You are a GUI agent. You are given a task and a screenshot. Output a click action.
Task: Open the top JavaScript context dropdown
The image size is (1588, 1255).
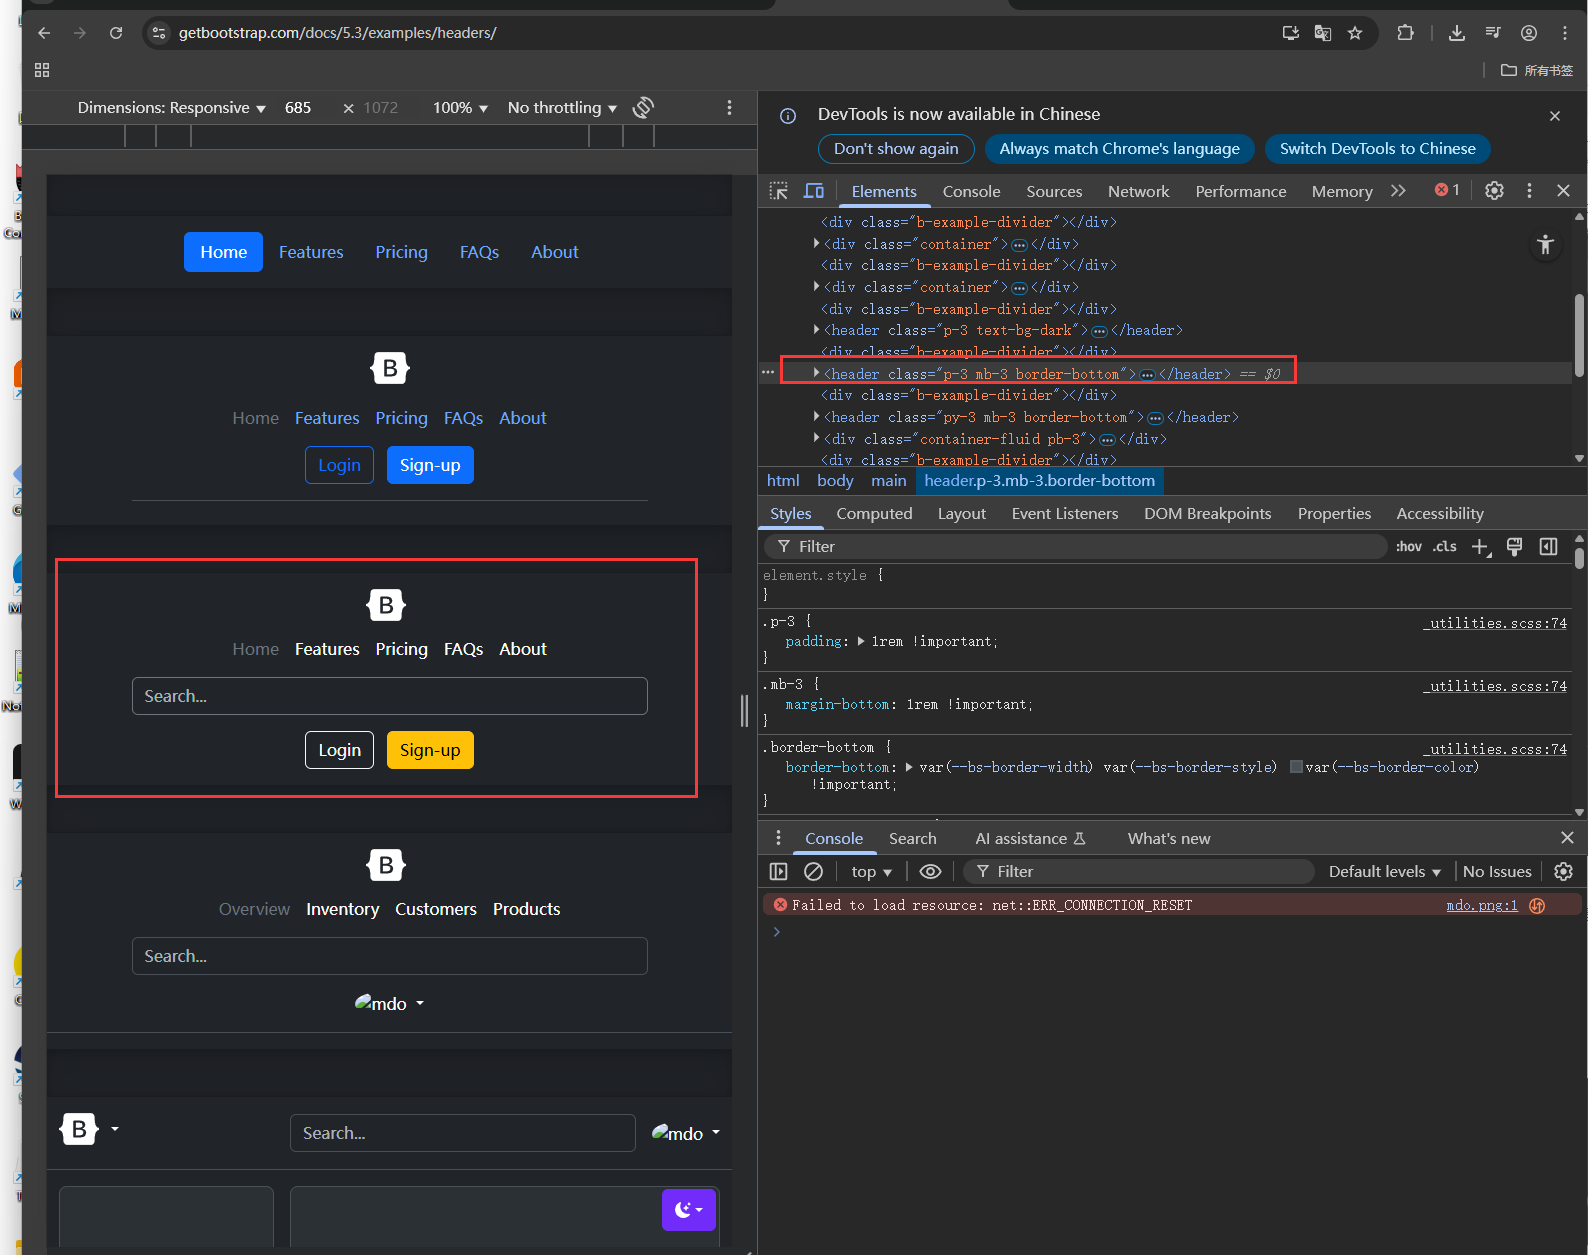(871, 872)
